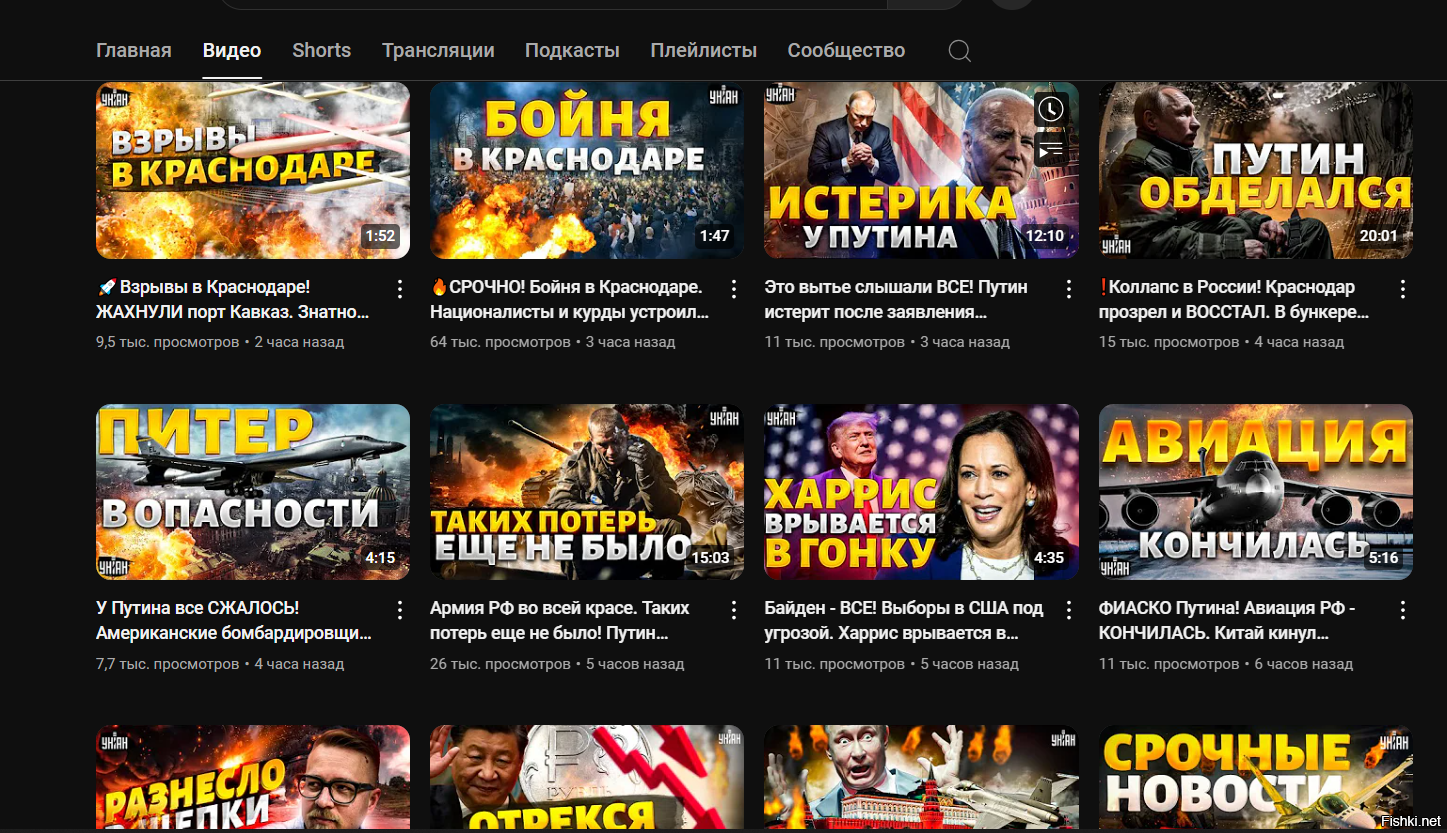The image size is (1447, 833).
Task: Open video title 'СРОЧНО! Бойня в Краснодаре'
Action: pyautogui.click(x=570, y=300)
